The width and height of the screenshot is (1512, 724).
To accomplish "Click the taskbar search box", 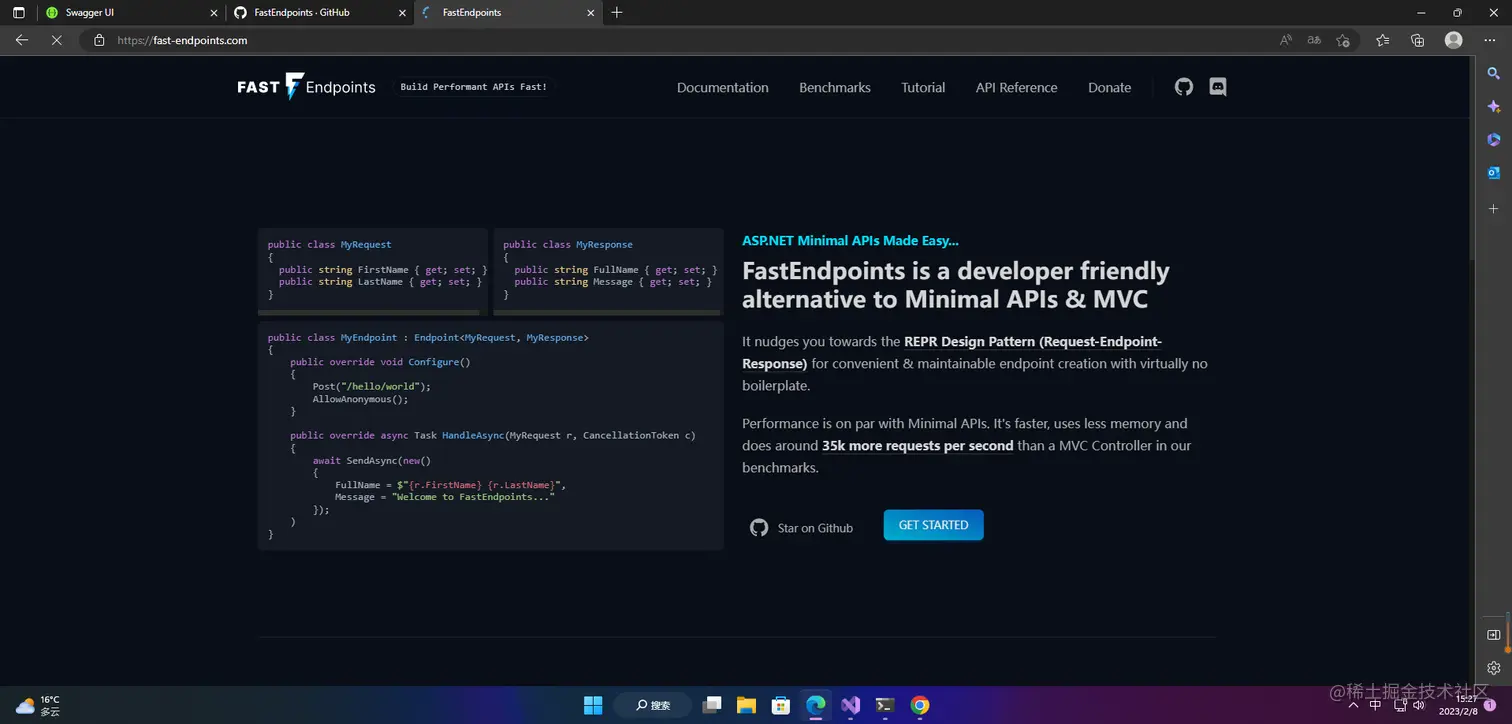I will (x=653, y=705).
